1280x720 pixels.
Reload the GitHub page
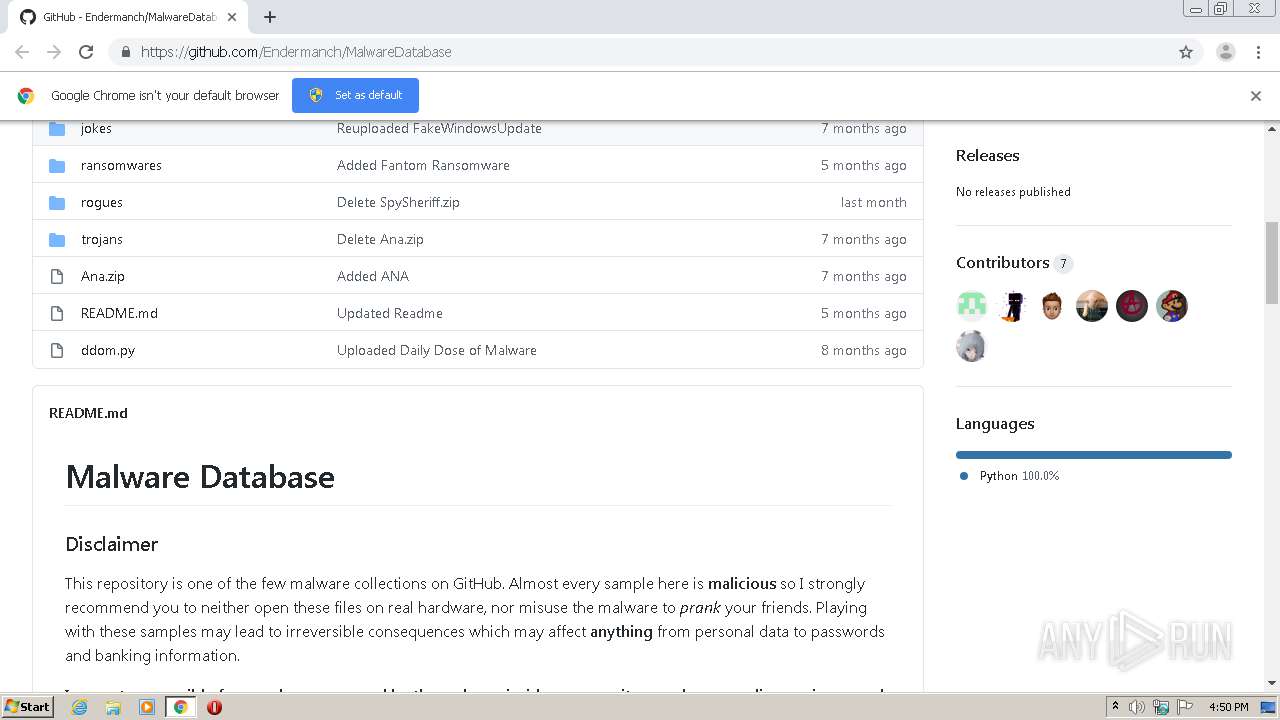pyautogui.click(x=86, y=52)
